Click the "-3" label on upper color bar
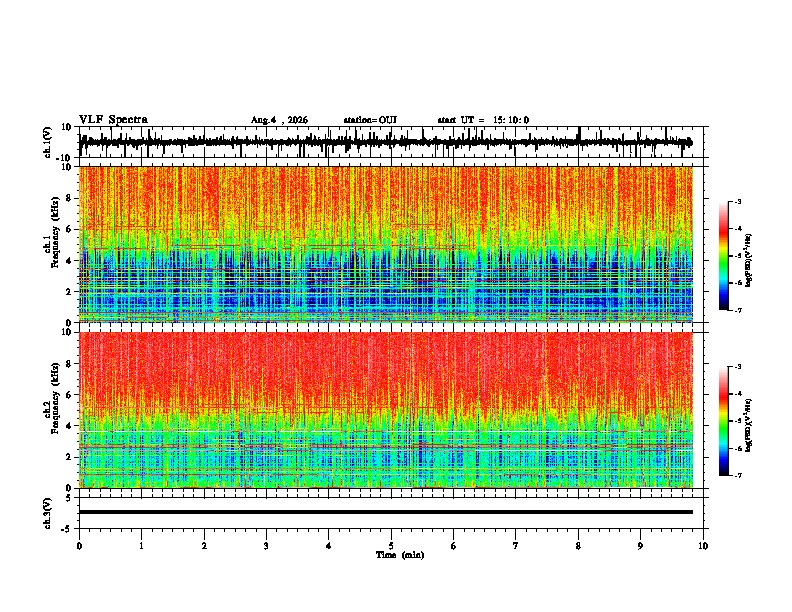Image resolution: width=792 pixels, height=612 pixels. pos(737,201)
